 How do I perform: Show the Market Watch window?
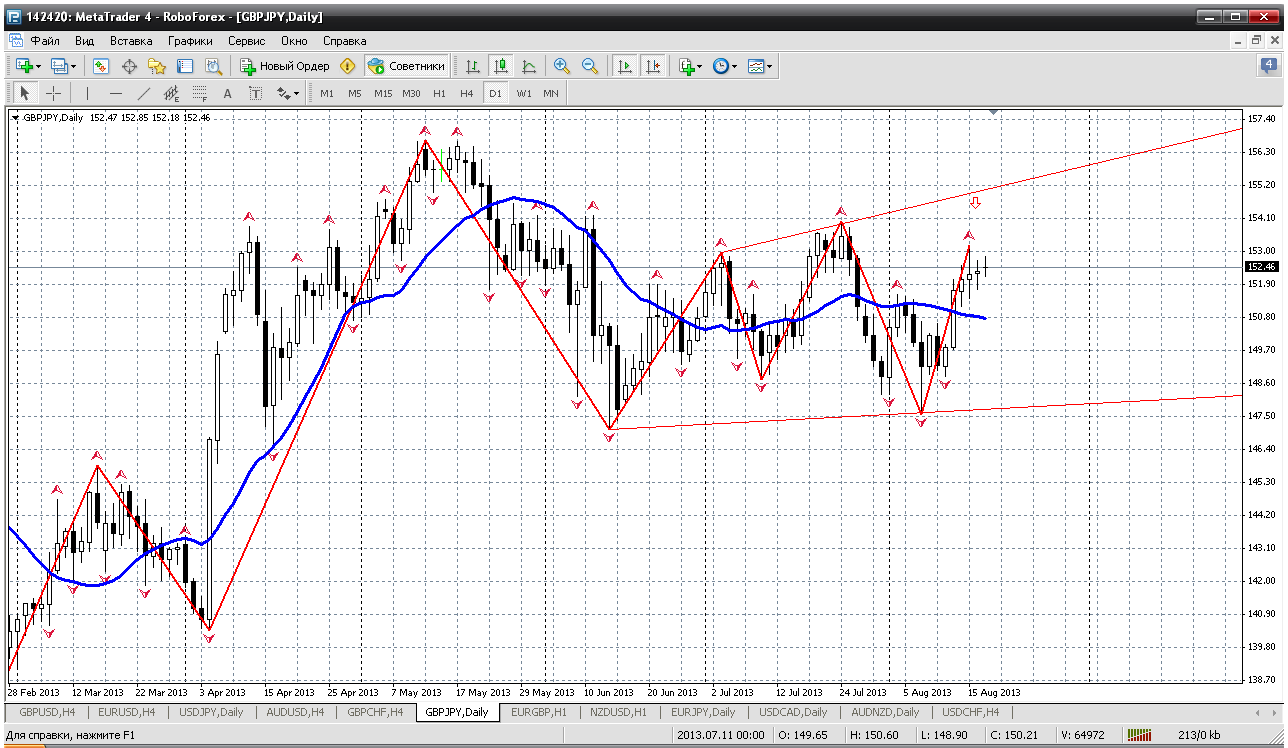coord(101,66)
